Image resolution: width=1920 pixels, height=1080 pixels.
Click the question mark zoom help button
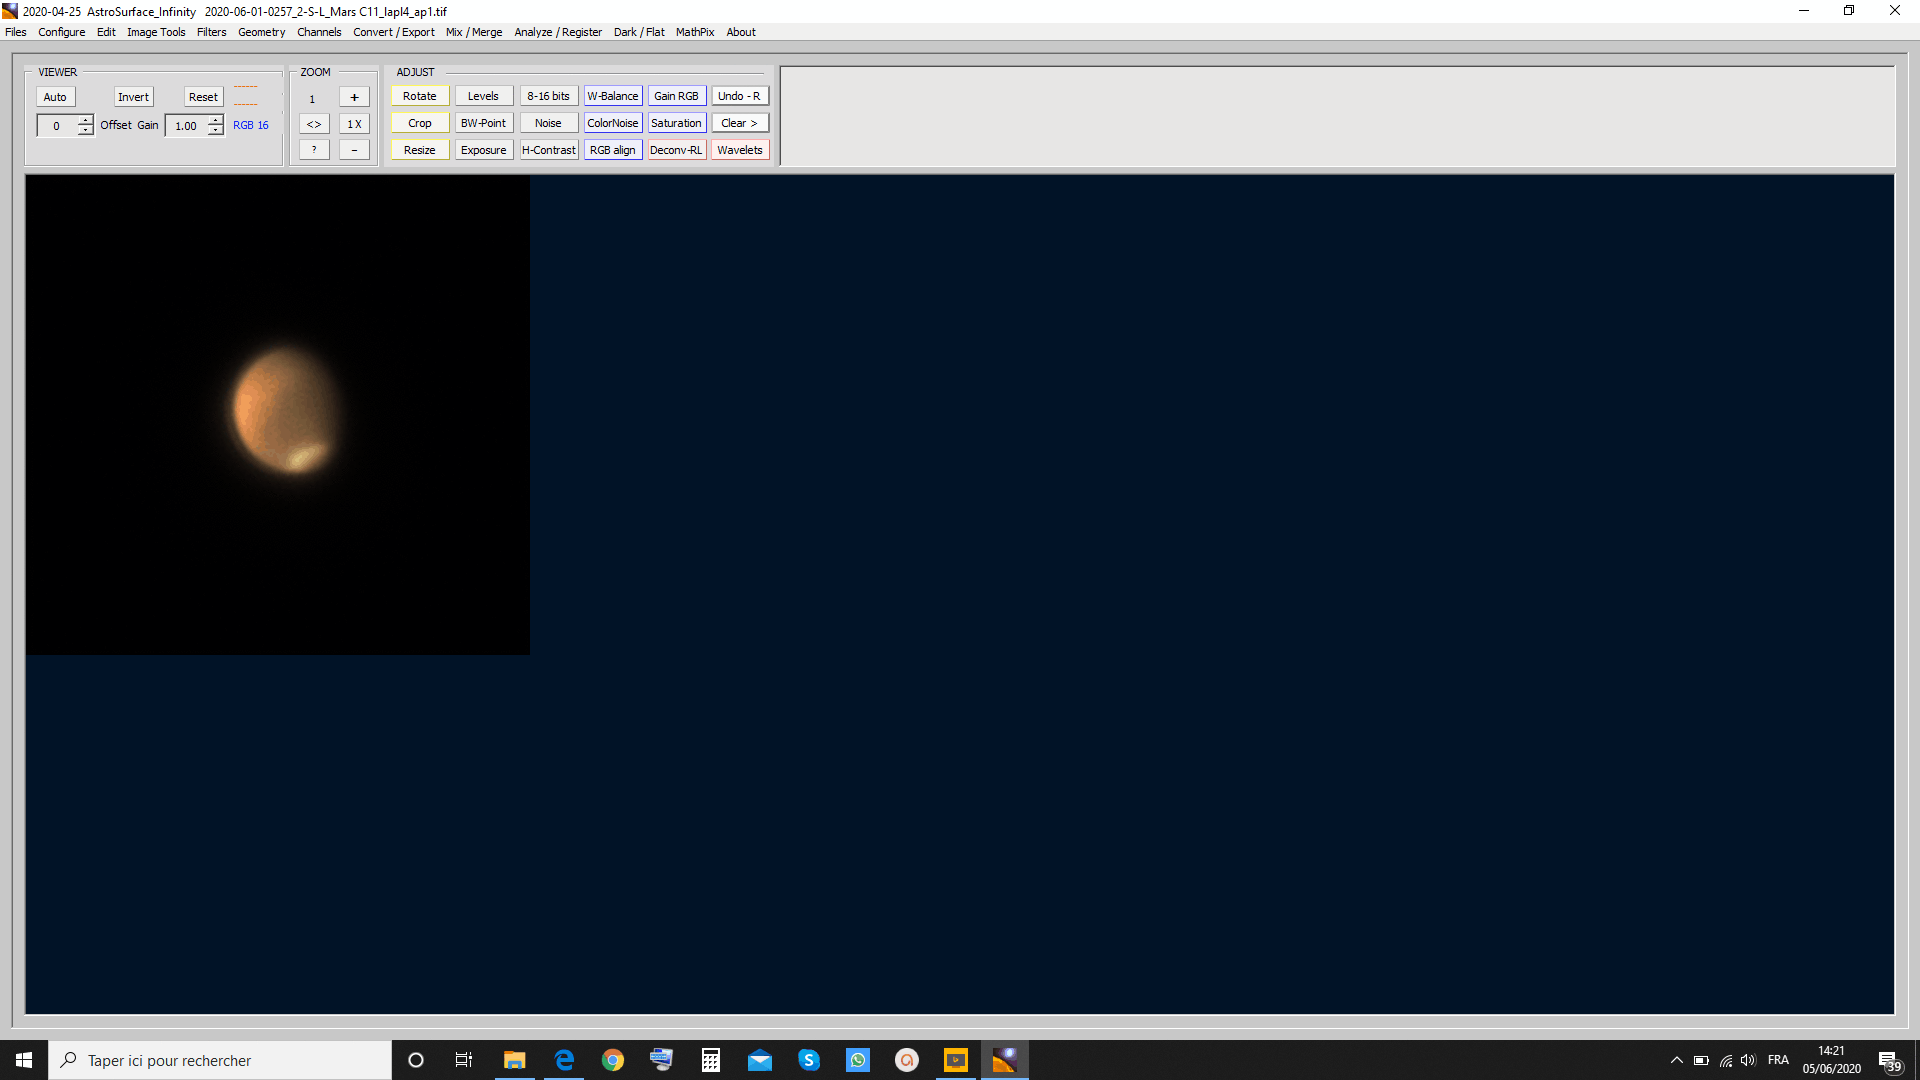314,150
